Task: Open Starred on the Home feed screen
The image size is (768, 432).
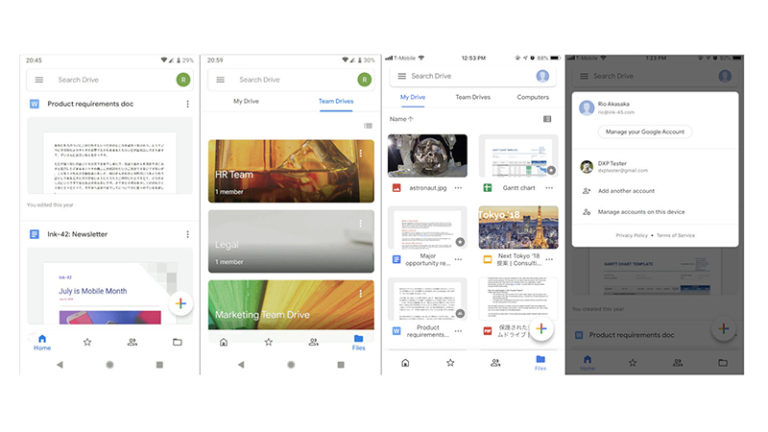Action: click(x=87, y=342)
